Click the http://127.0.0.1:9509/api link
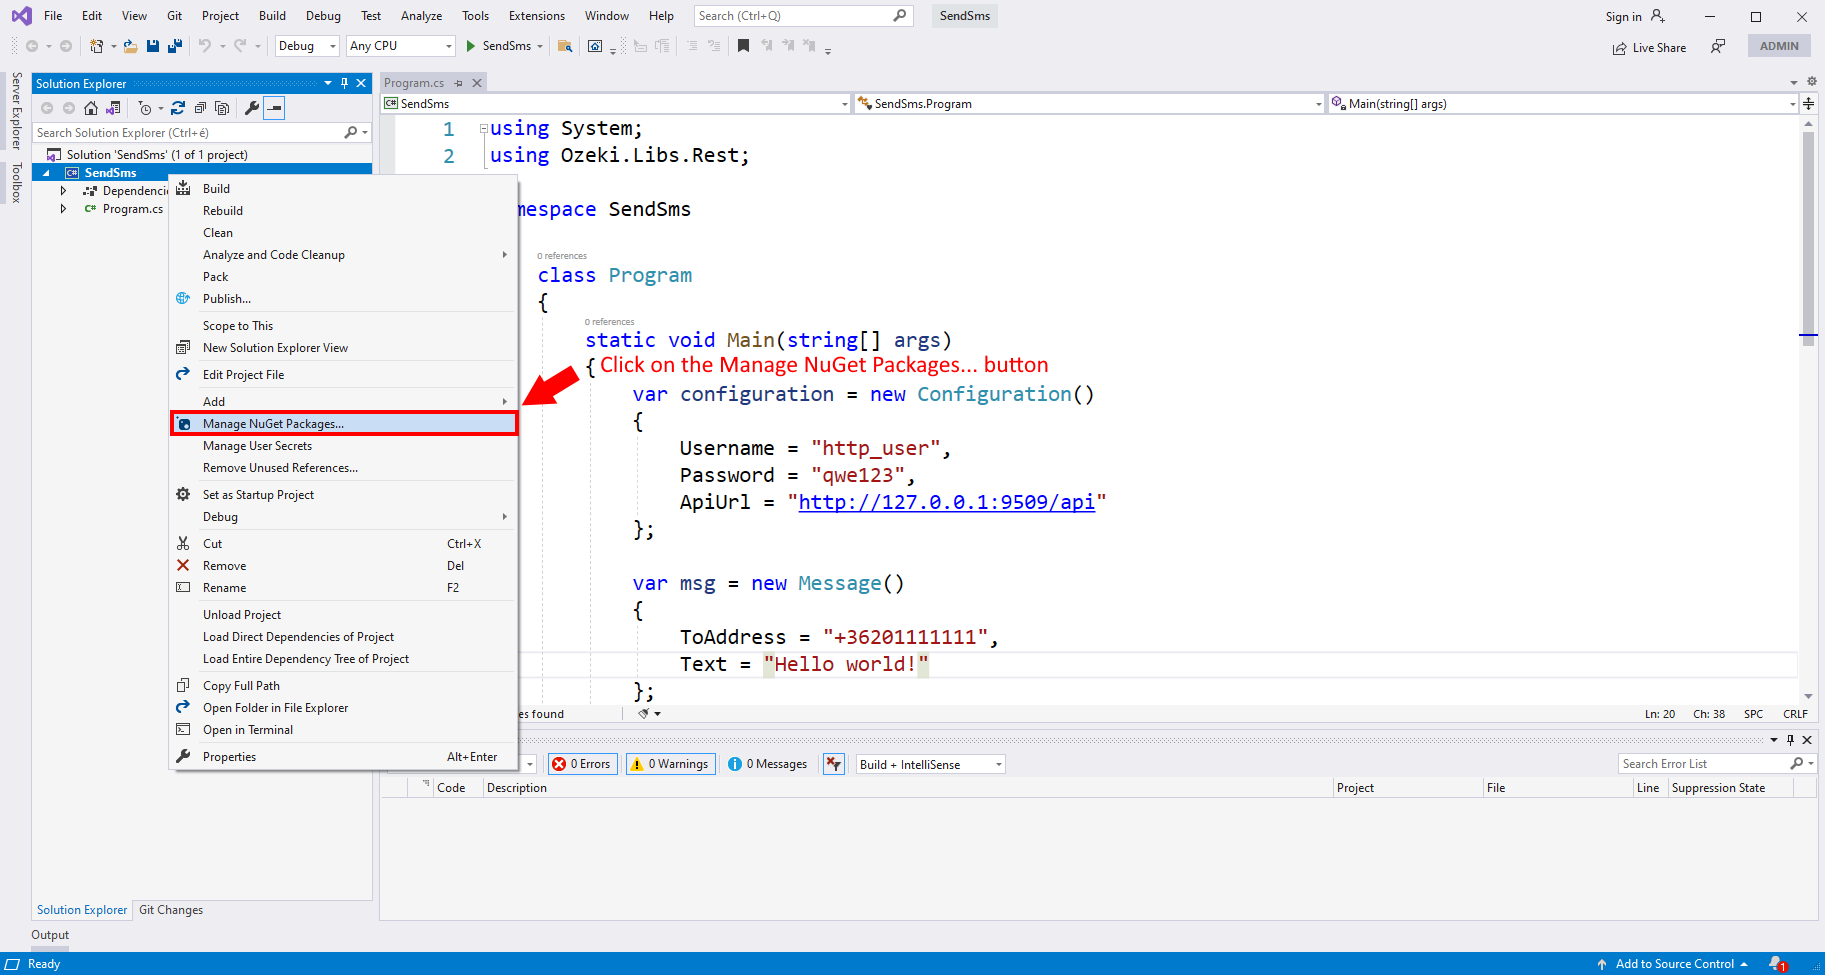Image resolution: width=1825 pixels, height=975 pixels. tap(946, 502)
